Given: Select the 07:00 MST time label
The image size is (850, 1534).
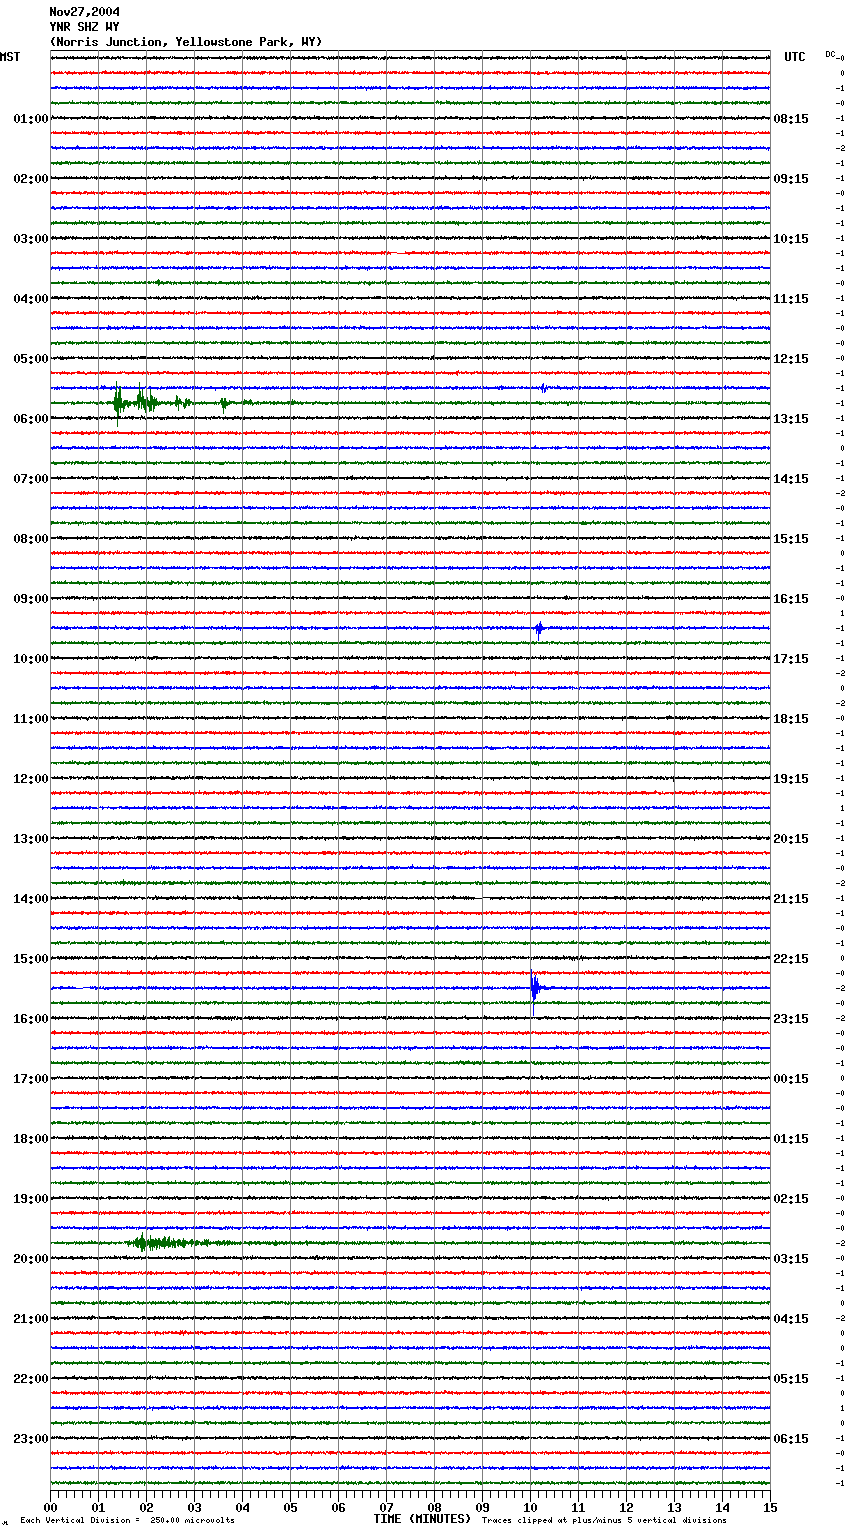Looking at the screenshot, I should point(31,479).
